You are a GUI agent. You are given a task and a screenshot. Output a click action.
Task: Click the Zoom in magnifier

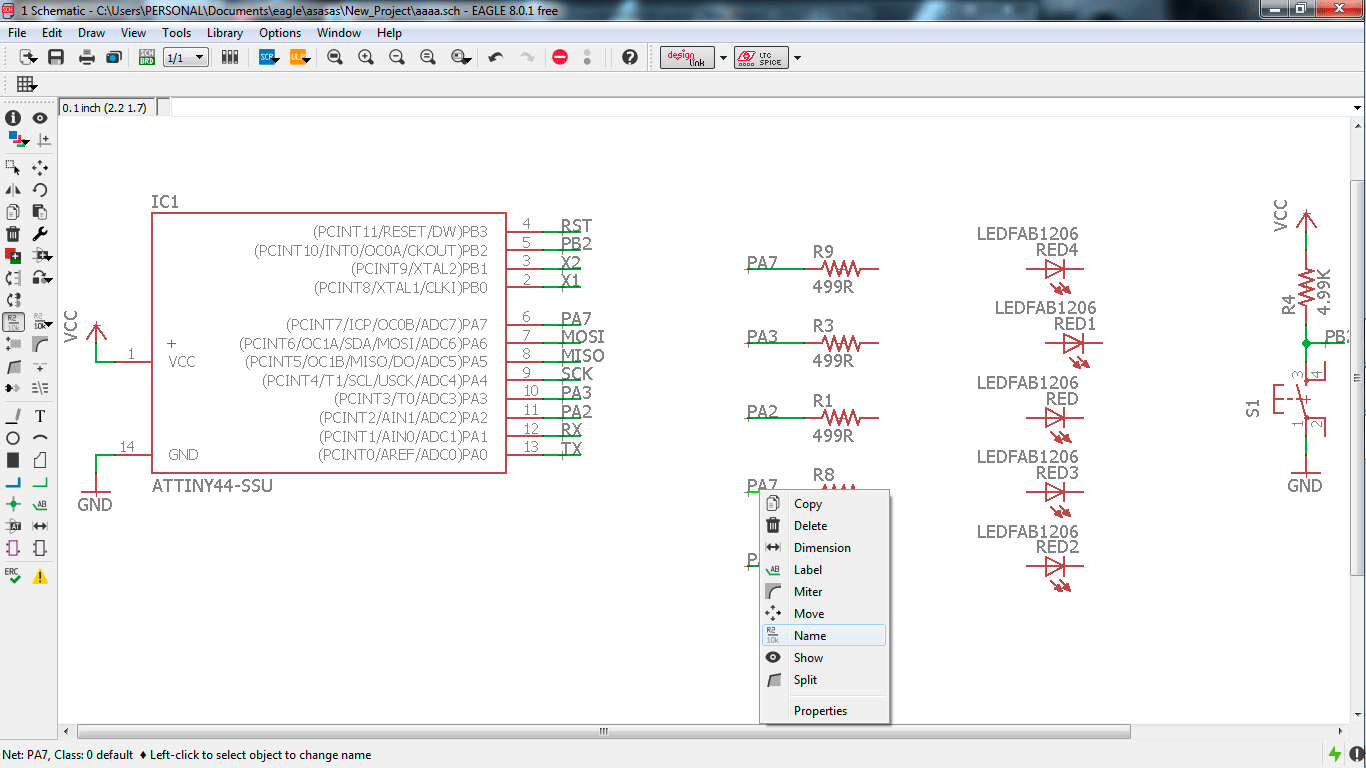point(366,57)
